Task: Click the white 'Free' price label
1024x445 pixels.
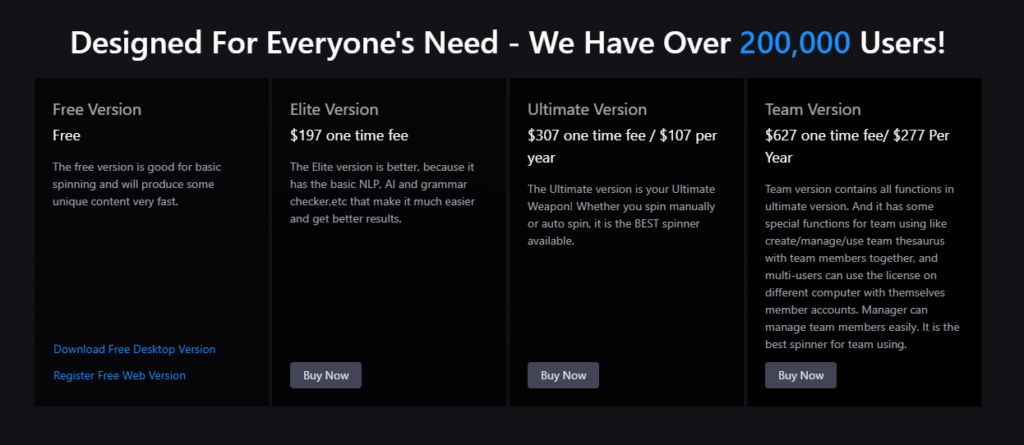Action: tap(67, 135)
